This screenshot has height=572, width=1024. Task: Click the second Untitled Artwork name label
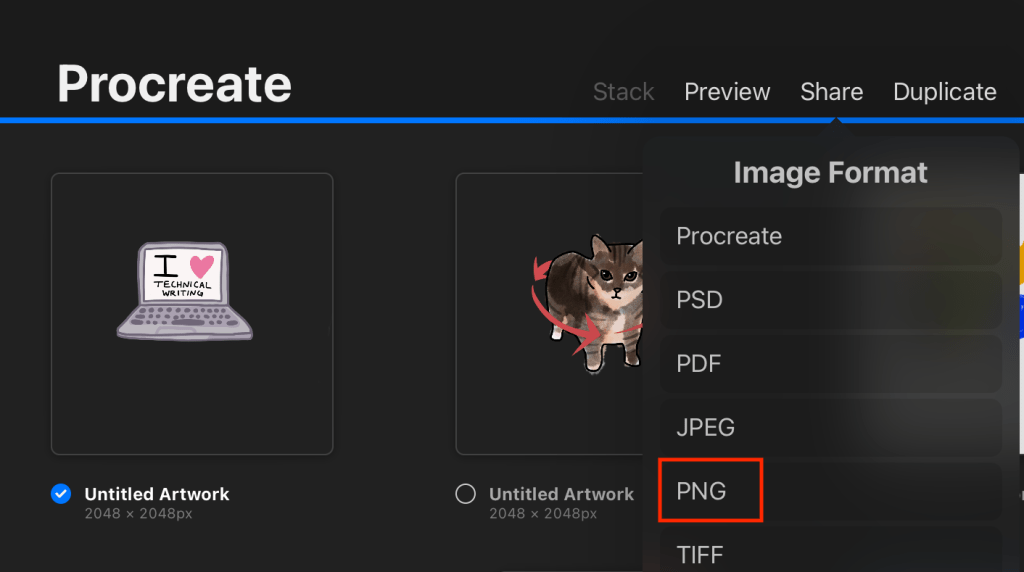click(x=561, y=494)
